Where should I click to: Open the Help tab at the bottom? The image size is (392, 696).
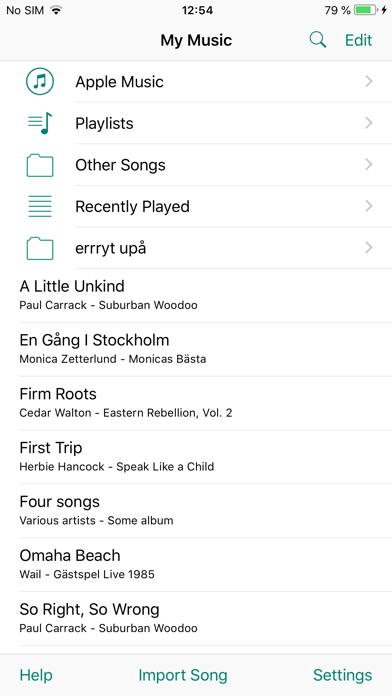pyautogui.click(x=36, y=675)
